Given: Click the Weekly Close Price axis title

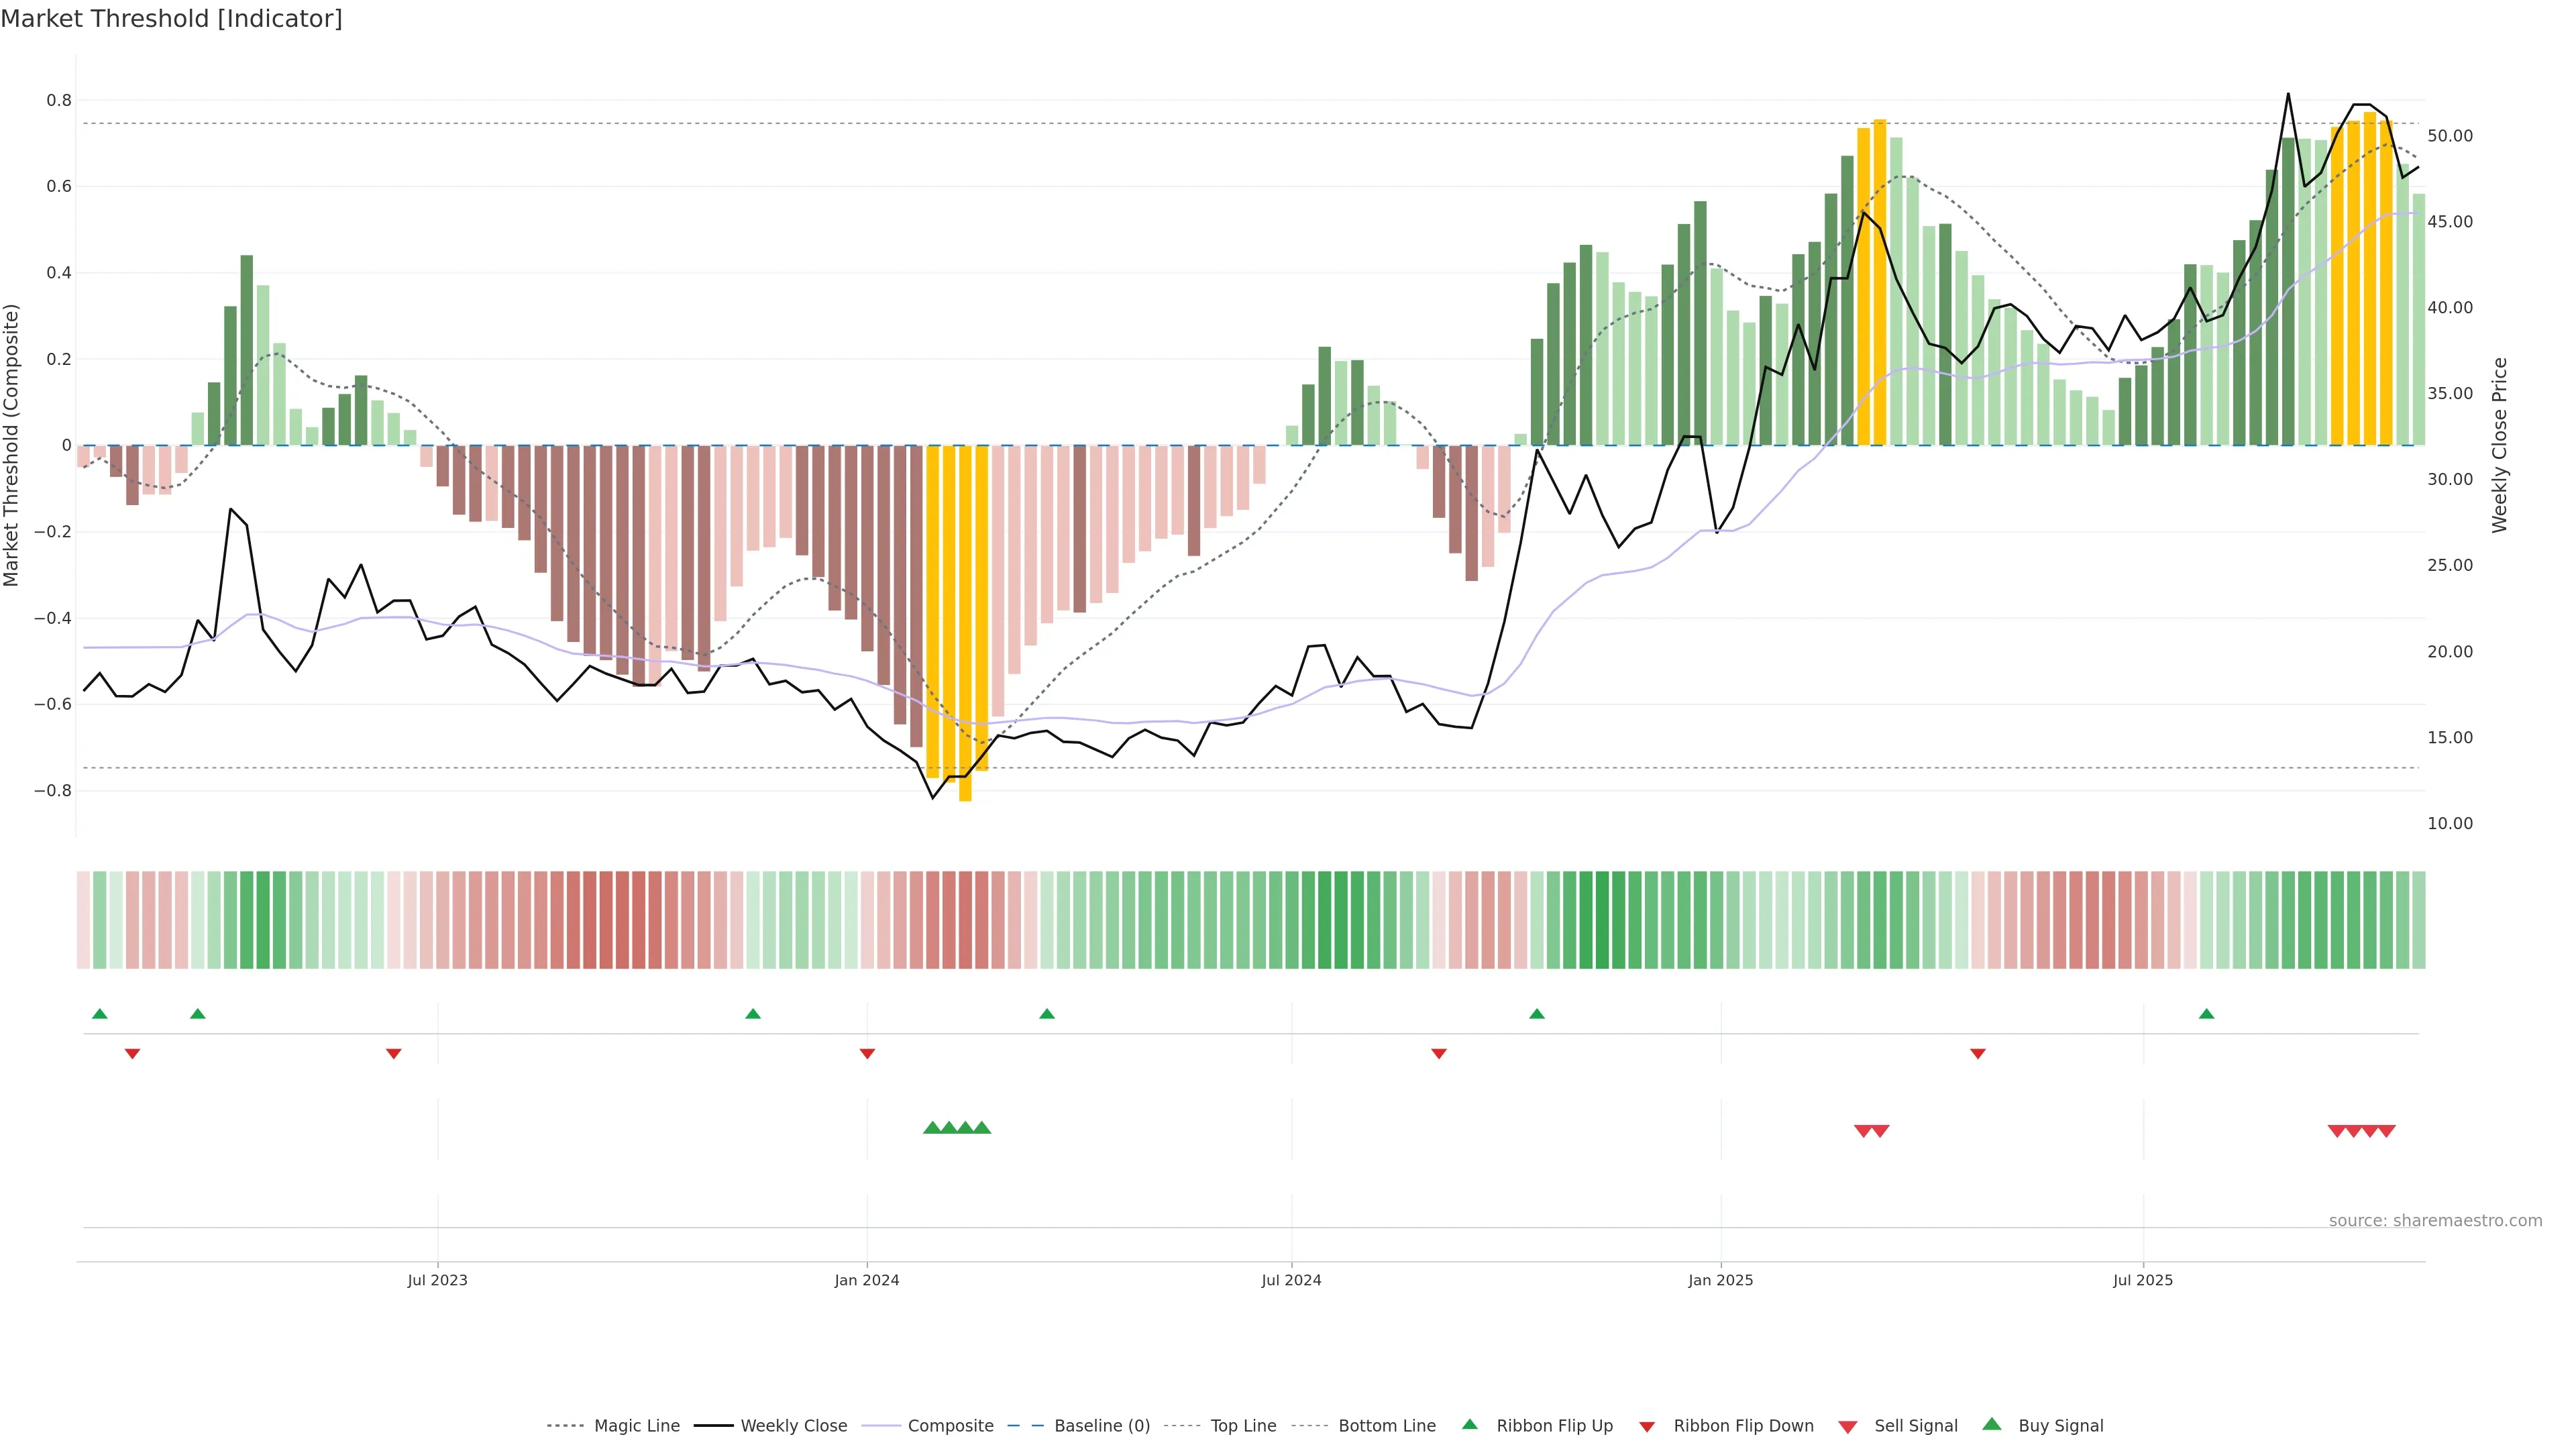Looking at the screenshot, I should 2500,445.
